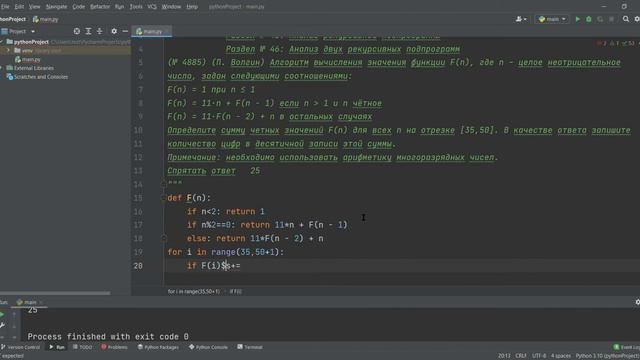640x360 pixels.
Task: Open Run panel settings gear
Action: pyautogui.click(x=637, y=302)
